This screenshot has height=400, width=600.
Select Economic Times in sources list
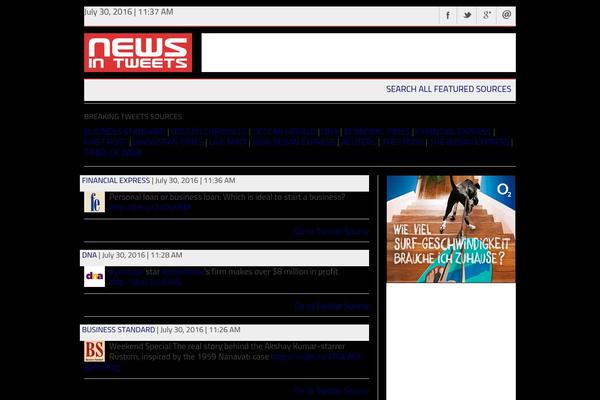click(377, 132)
